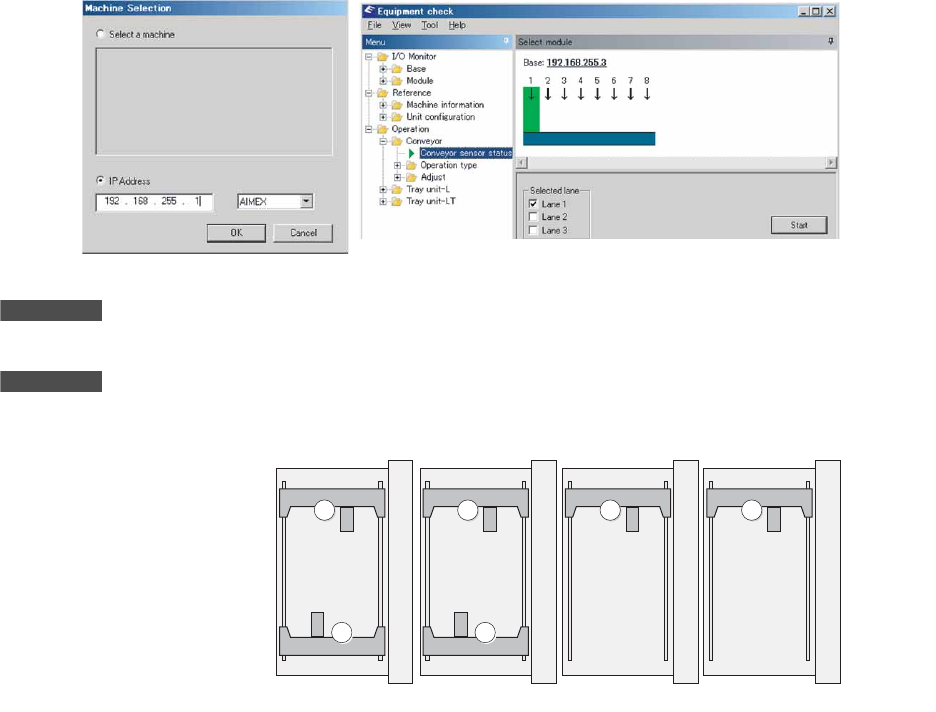This screenshot has height=712, width=936.
Task: Click the Machine information folder icon
Action: pos(397,105)
